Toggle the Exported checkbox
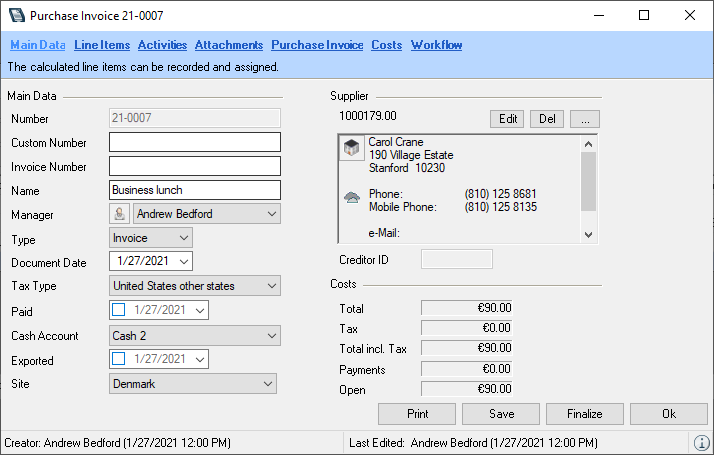The image size is (714, 455). (x=120, y=359)
